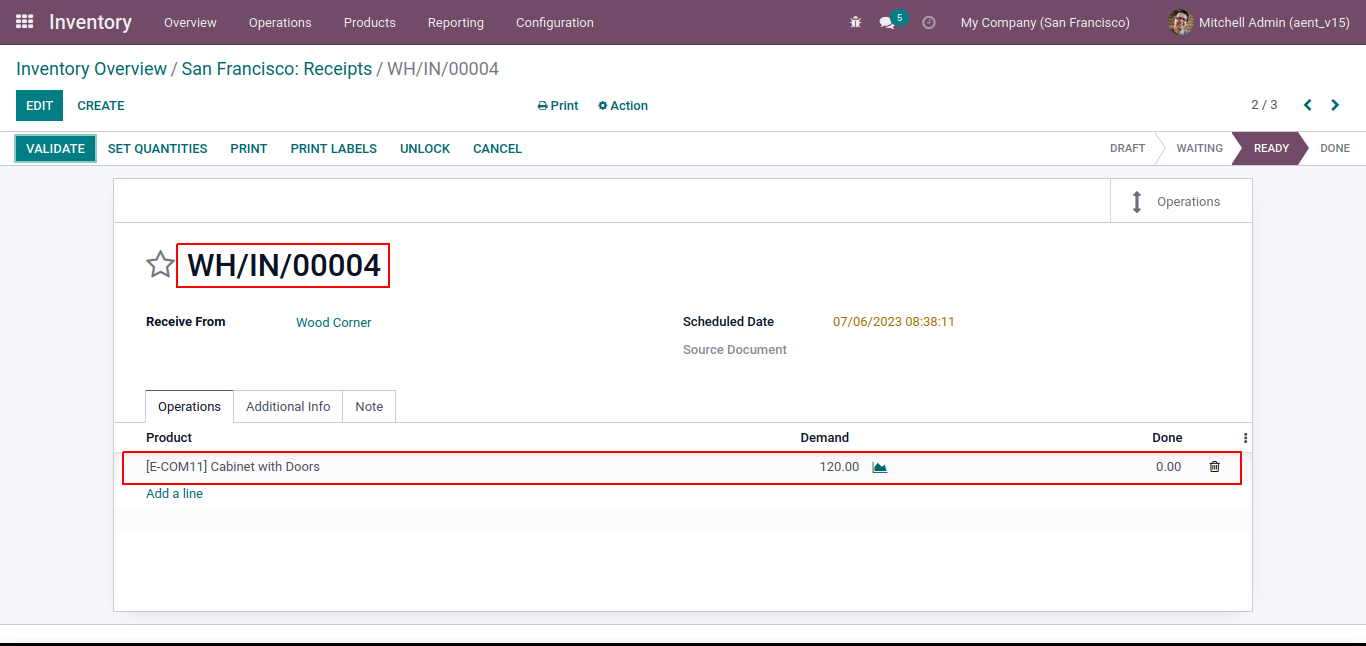Click the EDIT button

[39, 105]
